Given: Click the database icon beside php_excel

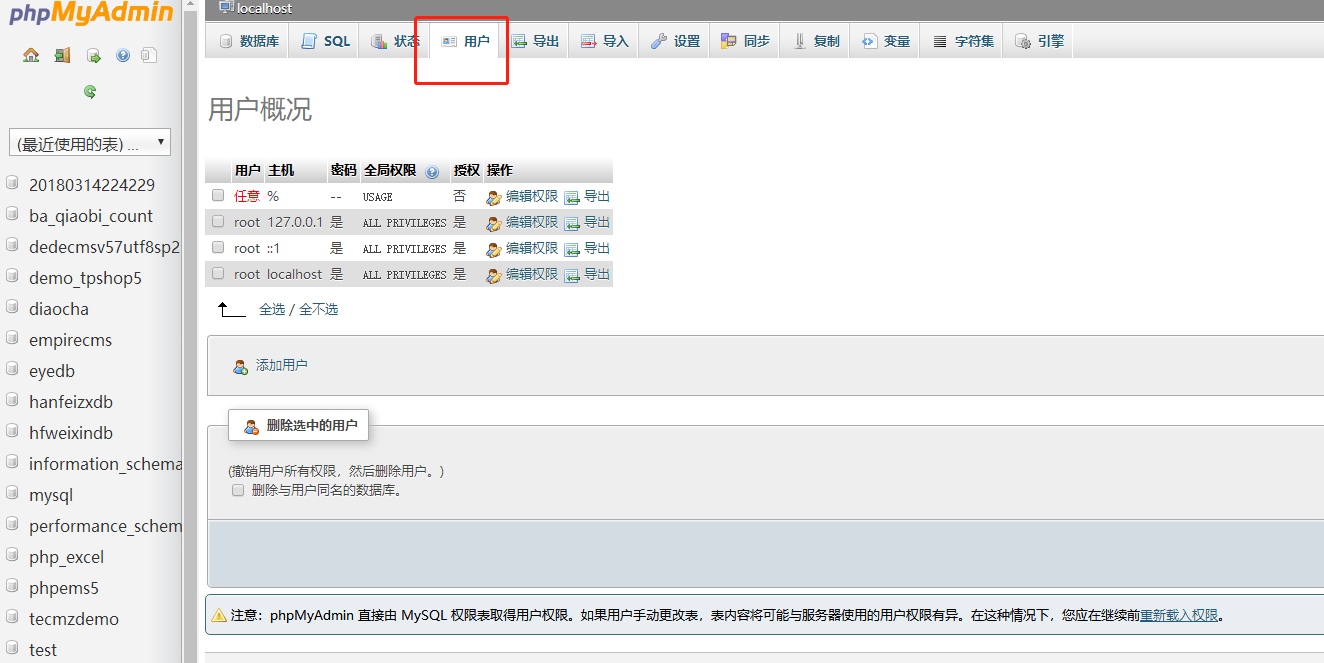Looking at the screenshot, I should click(x=12, y=556).
